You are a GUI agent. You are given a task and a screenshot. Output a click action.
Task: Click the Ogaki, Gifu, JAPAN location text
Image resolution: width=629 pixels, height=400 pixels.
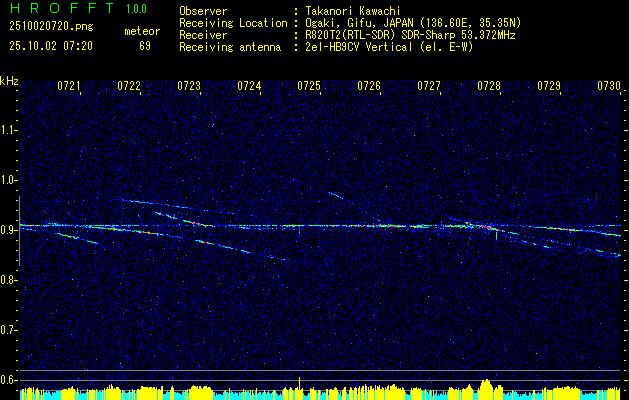coord(413,23)
